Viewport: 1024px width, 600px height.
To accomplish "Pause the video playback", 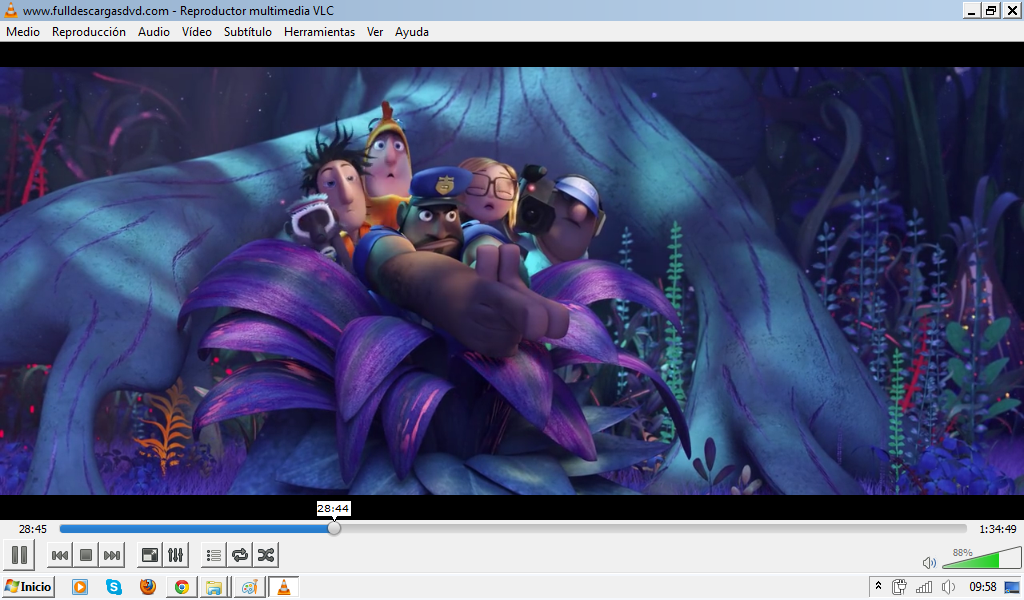I will tap(20, 555).
